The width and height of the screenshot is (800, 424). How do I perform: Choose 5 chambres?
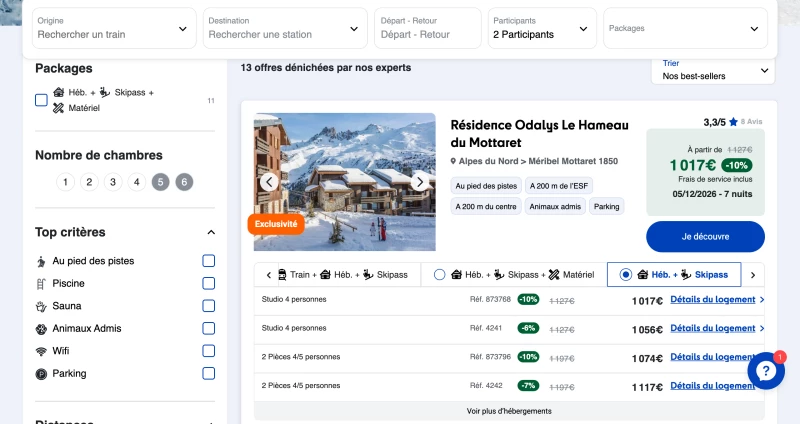pos(160,182)
